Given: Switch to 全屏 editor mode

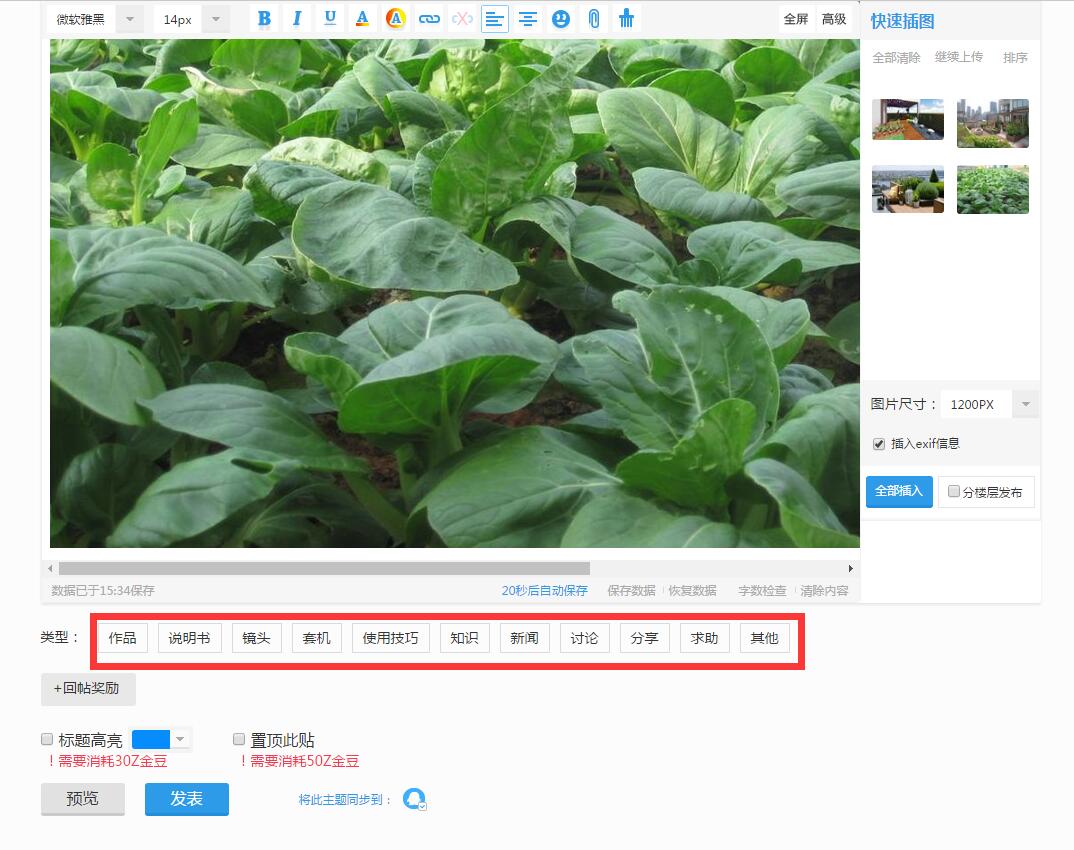Looking at the screenshot, I should coord(795,18).
